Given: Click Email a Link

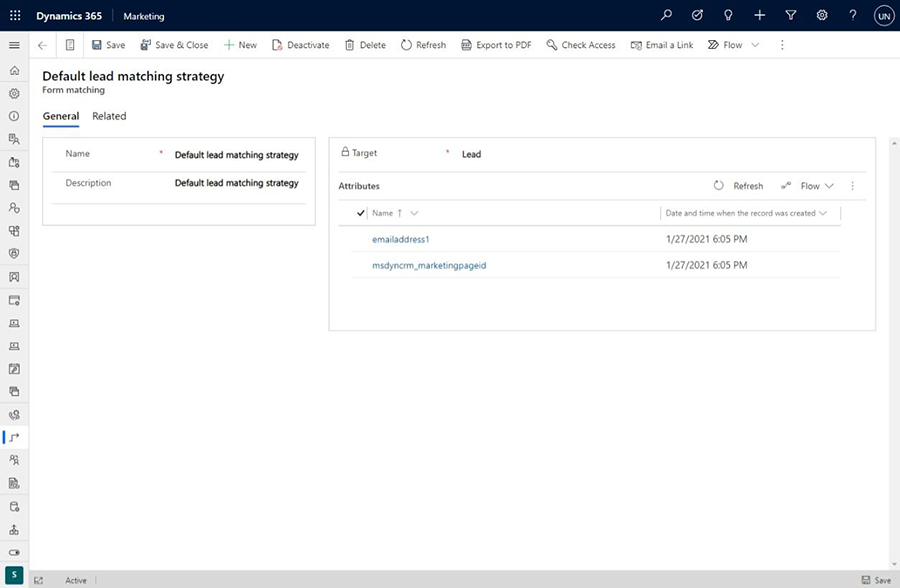Looking at the screenshot, I should click(x=662, y=45).
